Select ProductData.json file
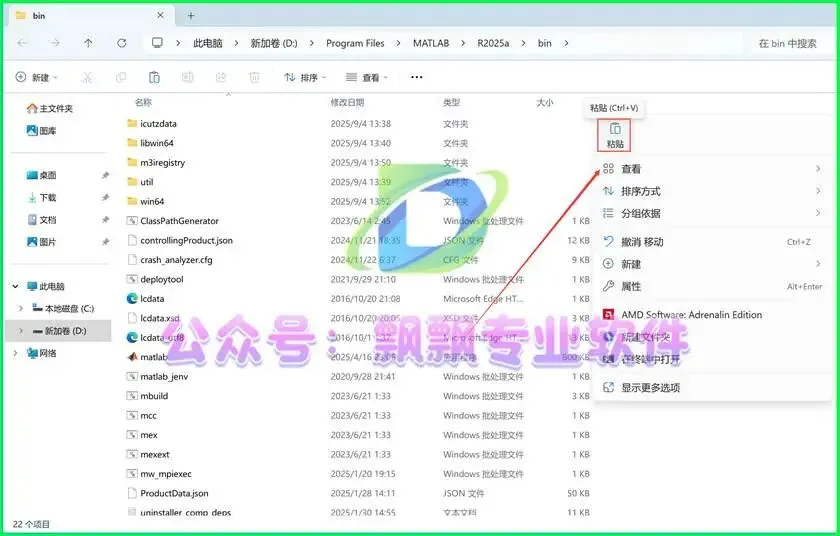This screenshot has height=536, width=840. click(167, 493)
